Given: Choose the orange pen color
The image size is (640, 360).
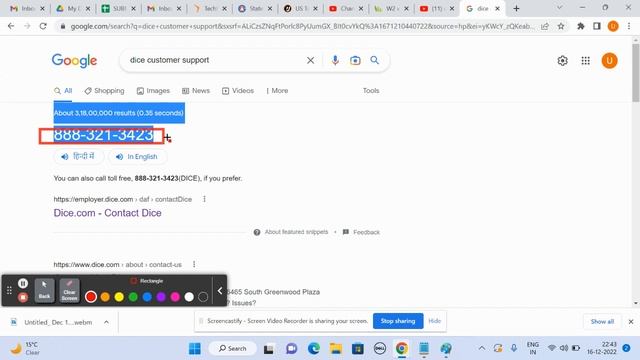Looking at the screenshot, I should [x=105, y=297].
